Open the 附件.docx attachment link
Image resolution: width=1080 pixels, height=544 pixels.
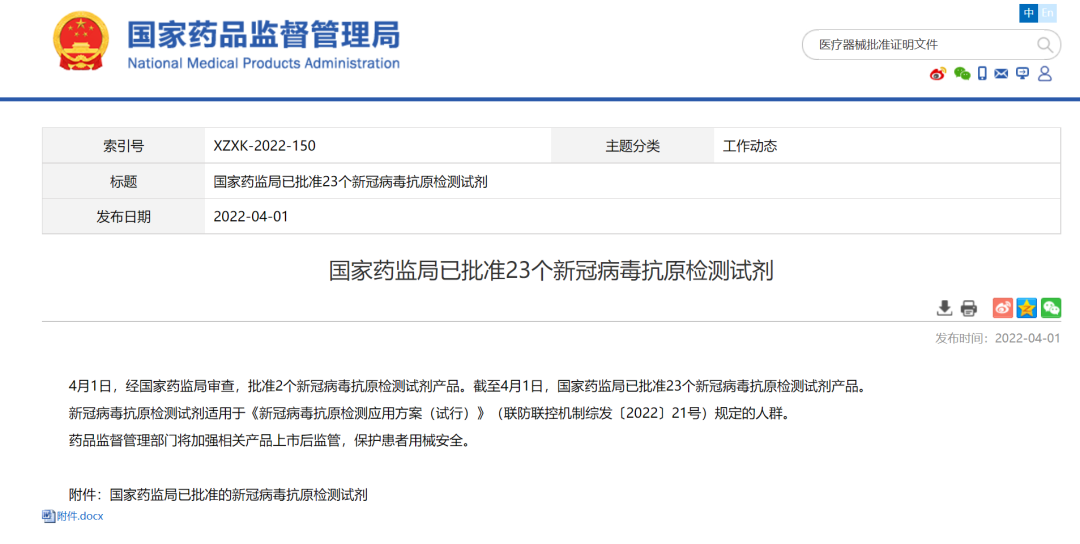click(x=80, y=516)
